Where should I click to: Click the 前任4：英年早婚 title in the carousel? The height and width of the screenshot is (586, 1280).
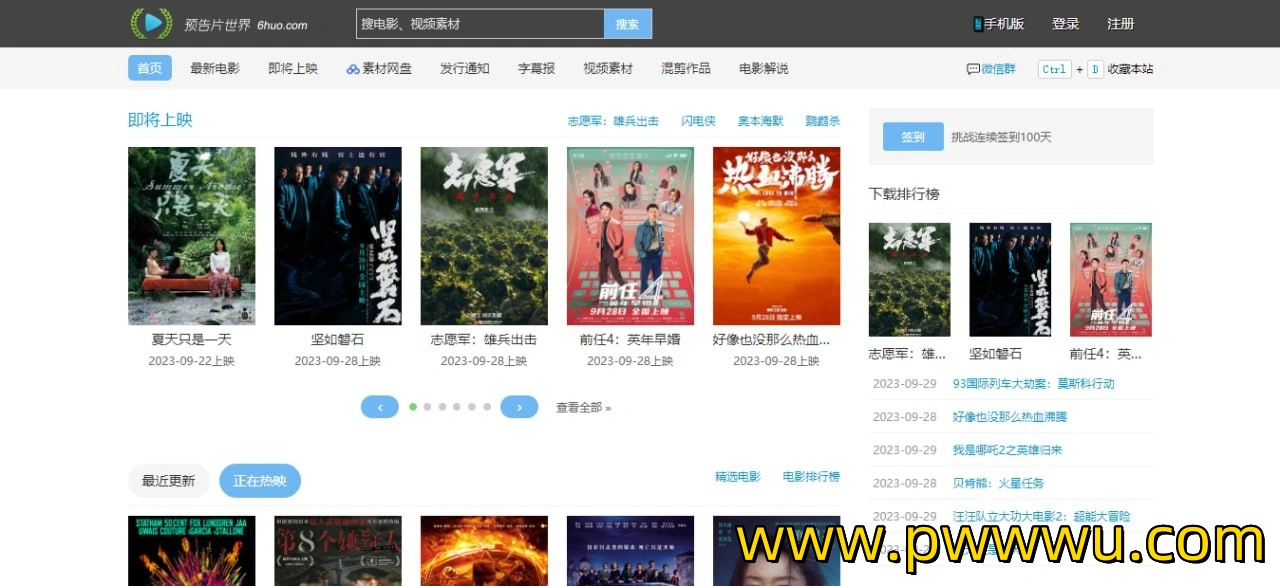coord(630,340)
